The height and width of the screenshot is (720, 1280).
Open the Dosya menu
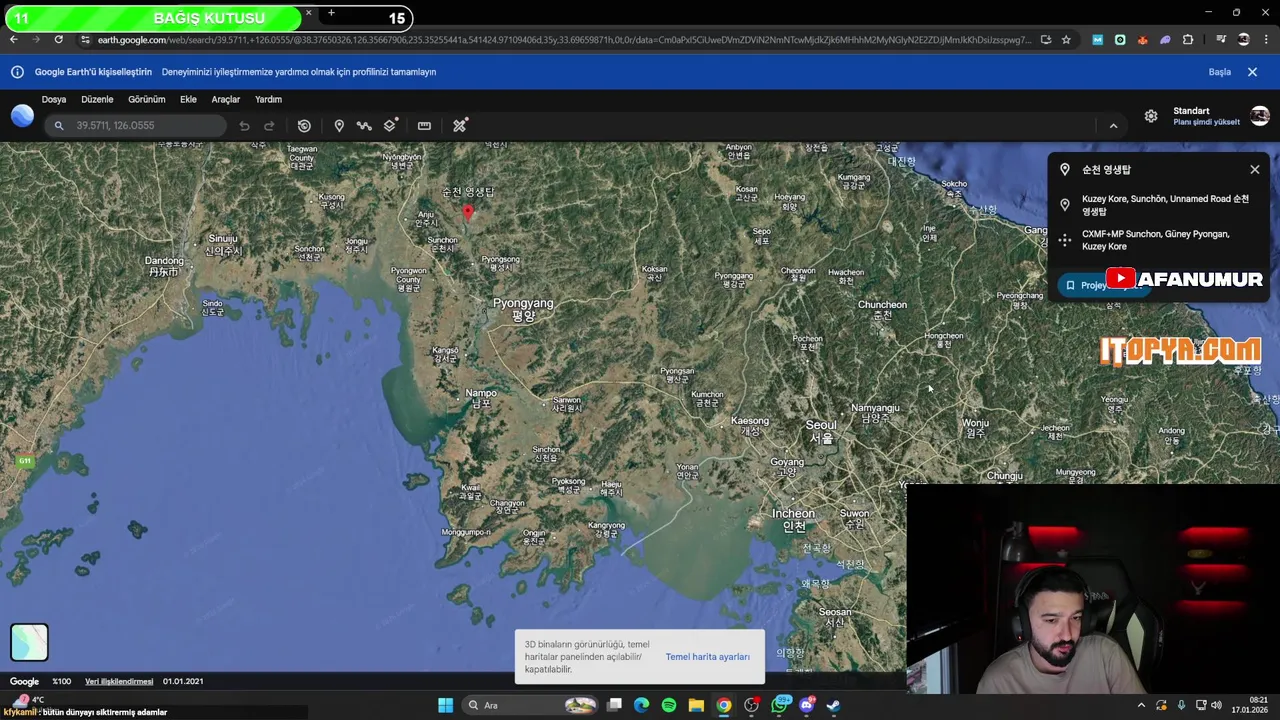(x=54, y=99)
